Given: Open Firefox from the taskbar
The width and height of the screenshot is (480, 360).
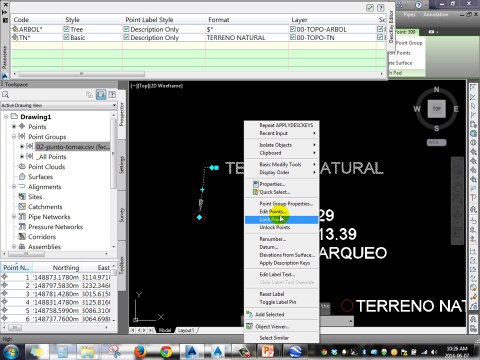Looking at the screenshot, I should point(140,352).
